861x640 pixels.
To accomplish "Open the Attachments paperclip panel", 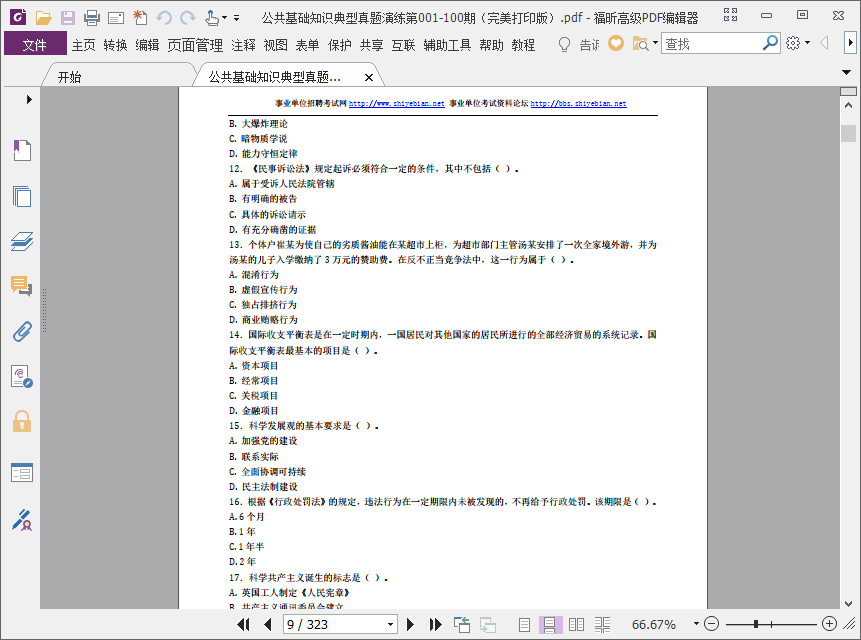I will pyautogui.click(x=22, y=332).
